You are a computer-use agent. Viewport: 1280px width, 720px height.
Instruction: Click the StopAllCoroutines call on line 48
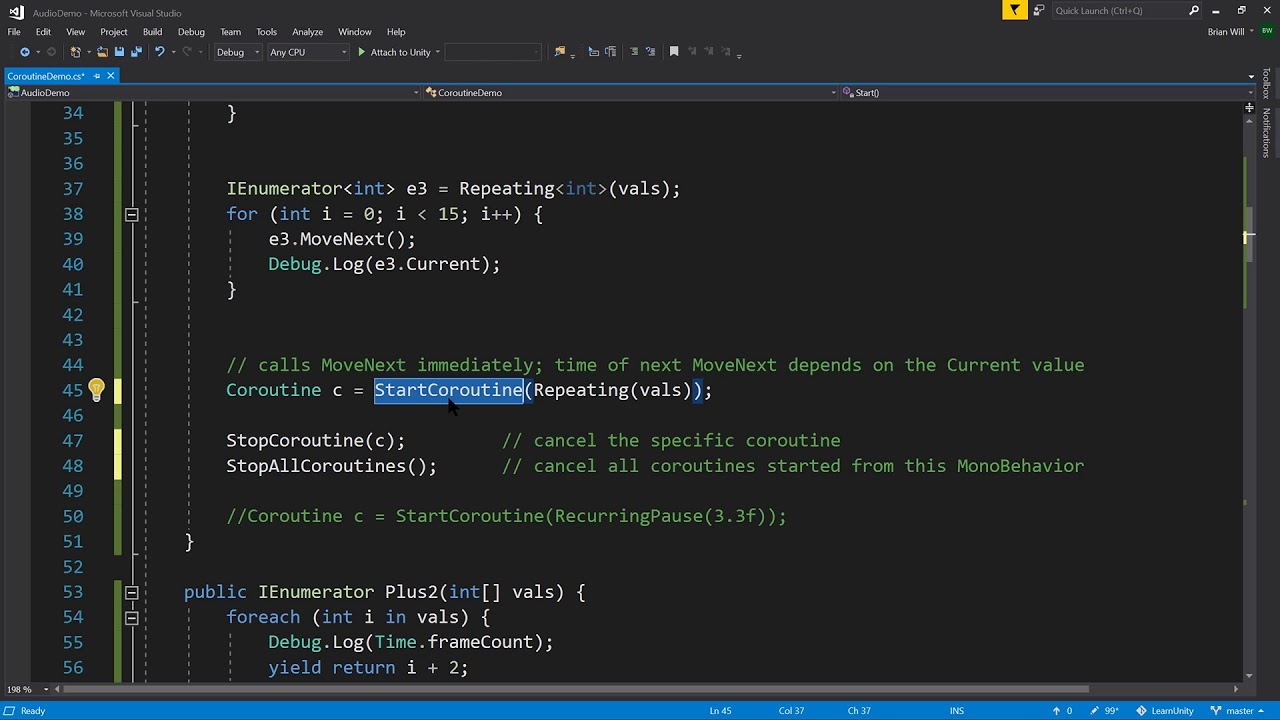click(x=331, y=466)
